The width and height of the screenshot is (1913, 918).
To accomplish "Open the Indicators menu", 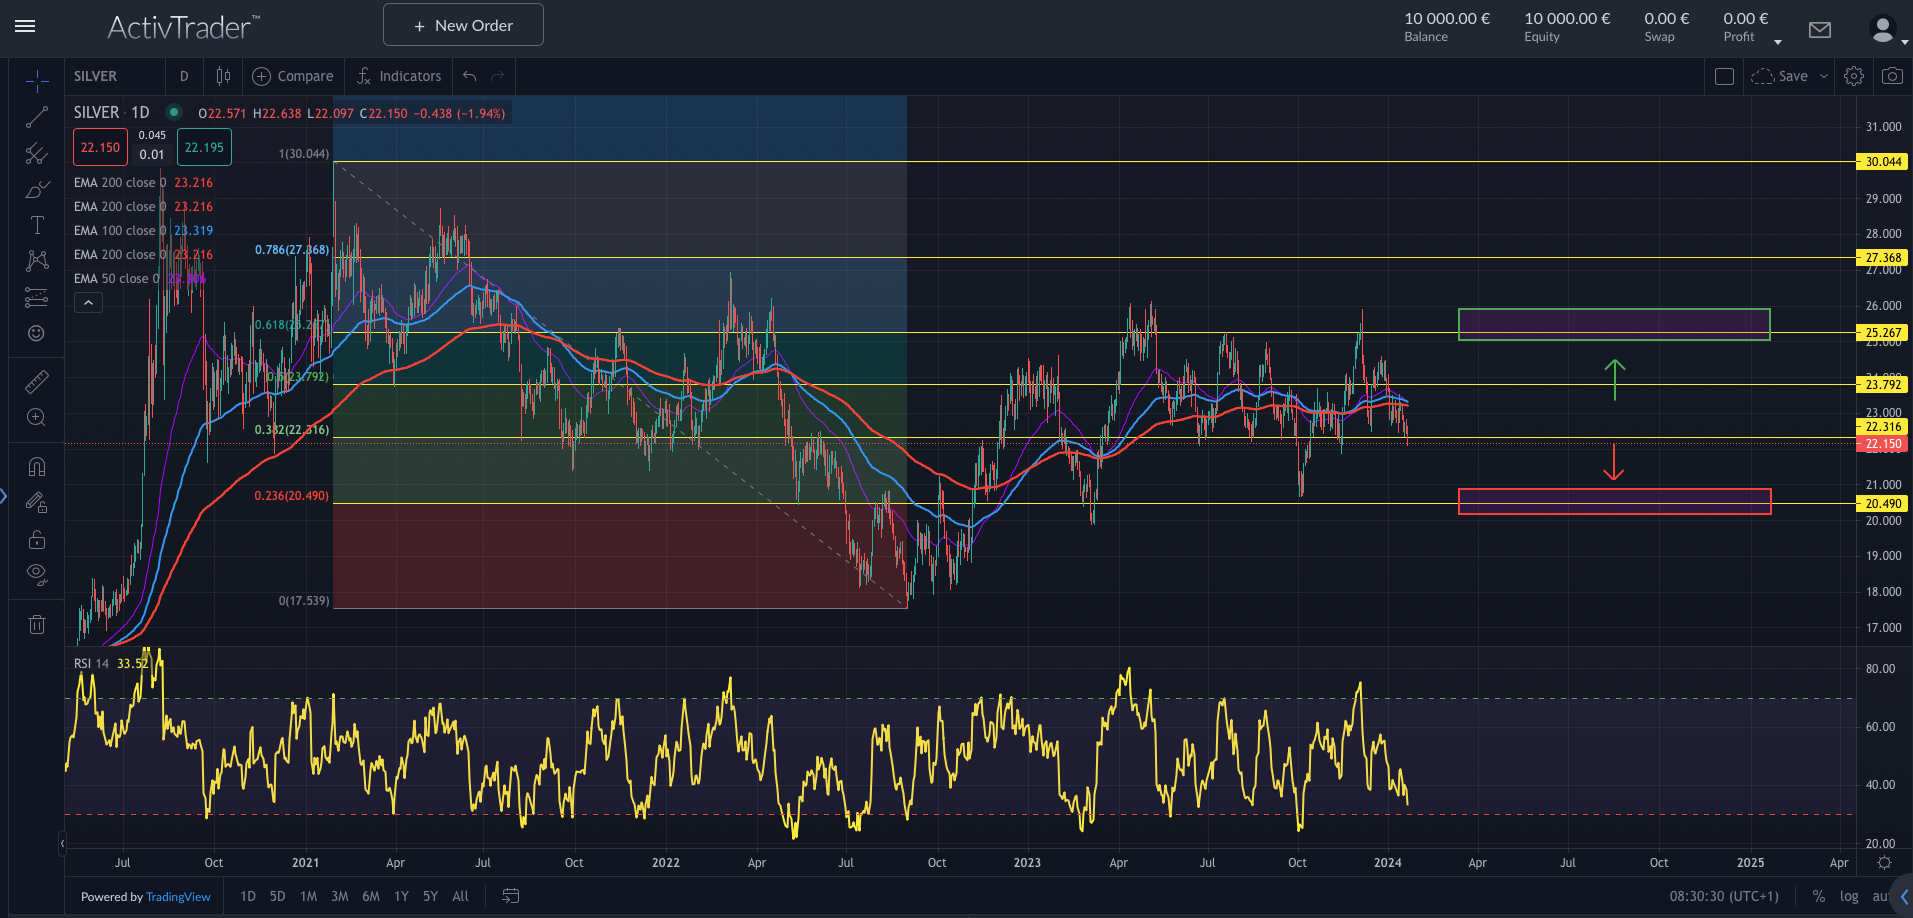I will coord(399,76).
